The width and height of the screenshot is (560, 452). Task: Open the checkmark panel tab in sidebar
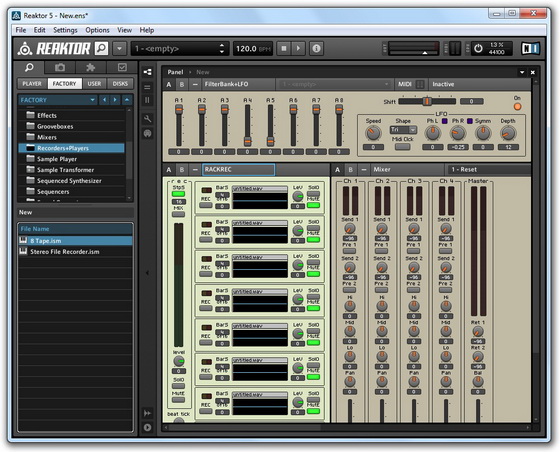(122, 67)
